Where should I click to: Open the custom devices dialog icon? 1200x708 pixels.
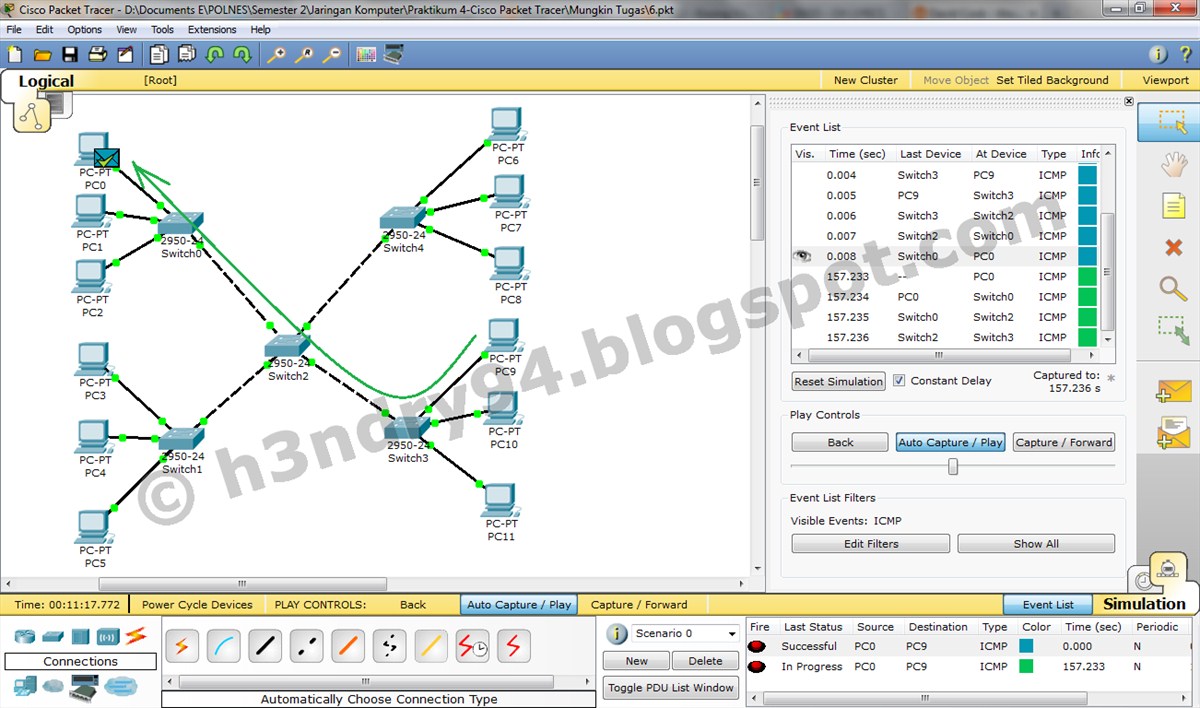(394, 54)
